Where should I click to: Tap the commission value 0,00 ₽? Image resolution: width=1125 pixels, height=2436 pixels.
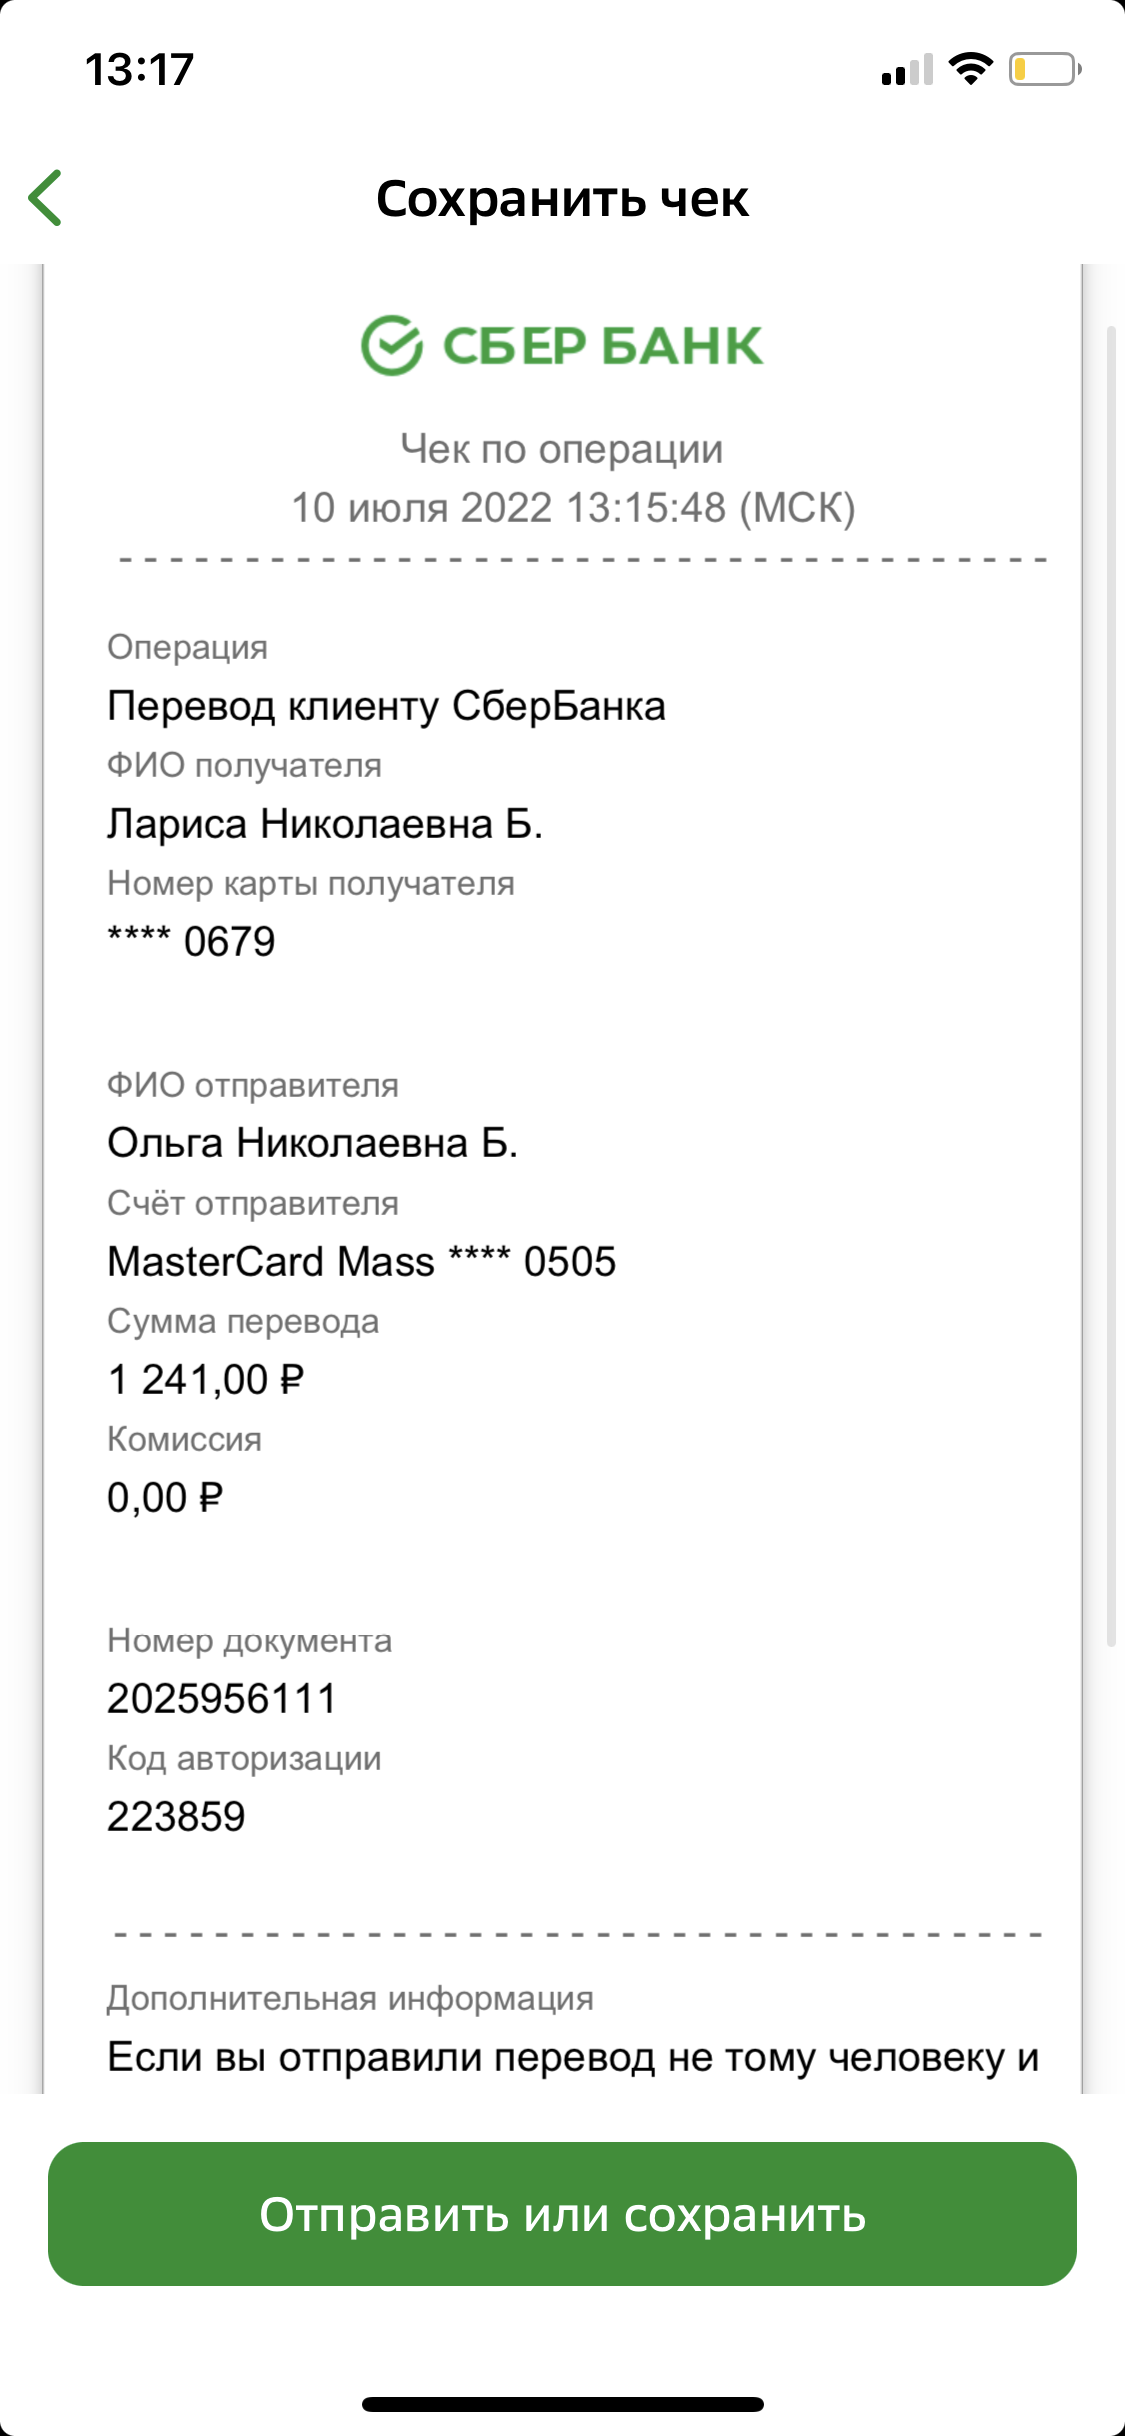(x=165, y=1498)
